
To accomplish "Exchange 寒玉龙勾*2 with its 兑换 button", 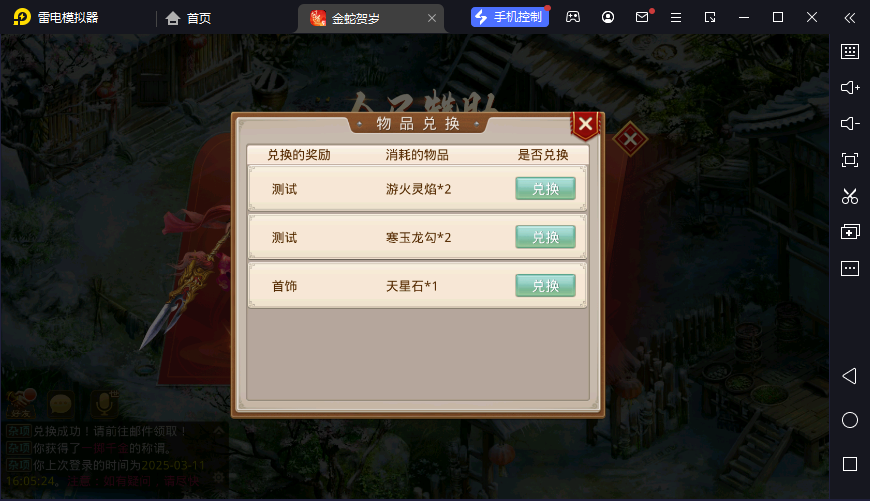I will click(x=545, y=237).
